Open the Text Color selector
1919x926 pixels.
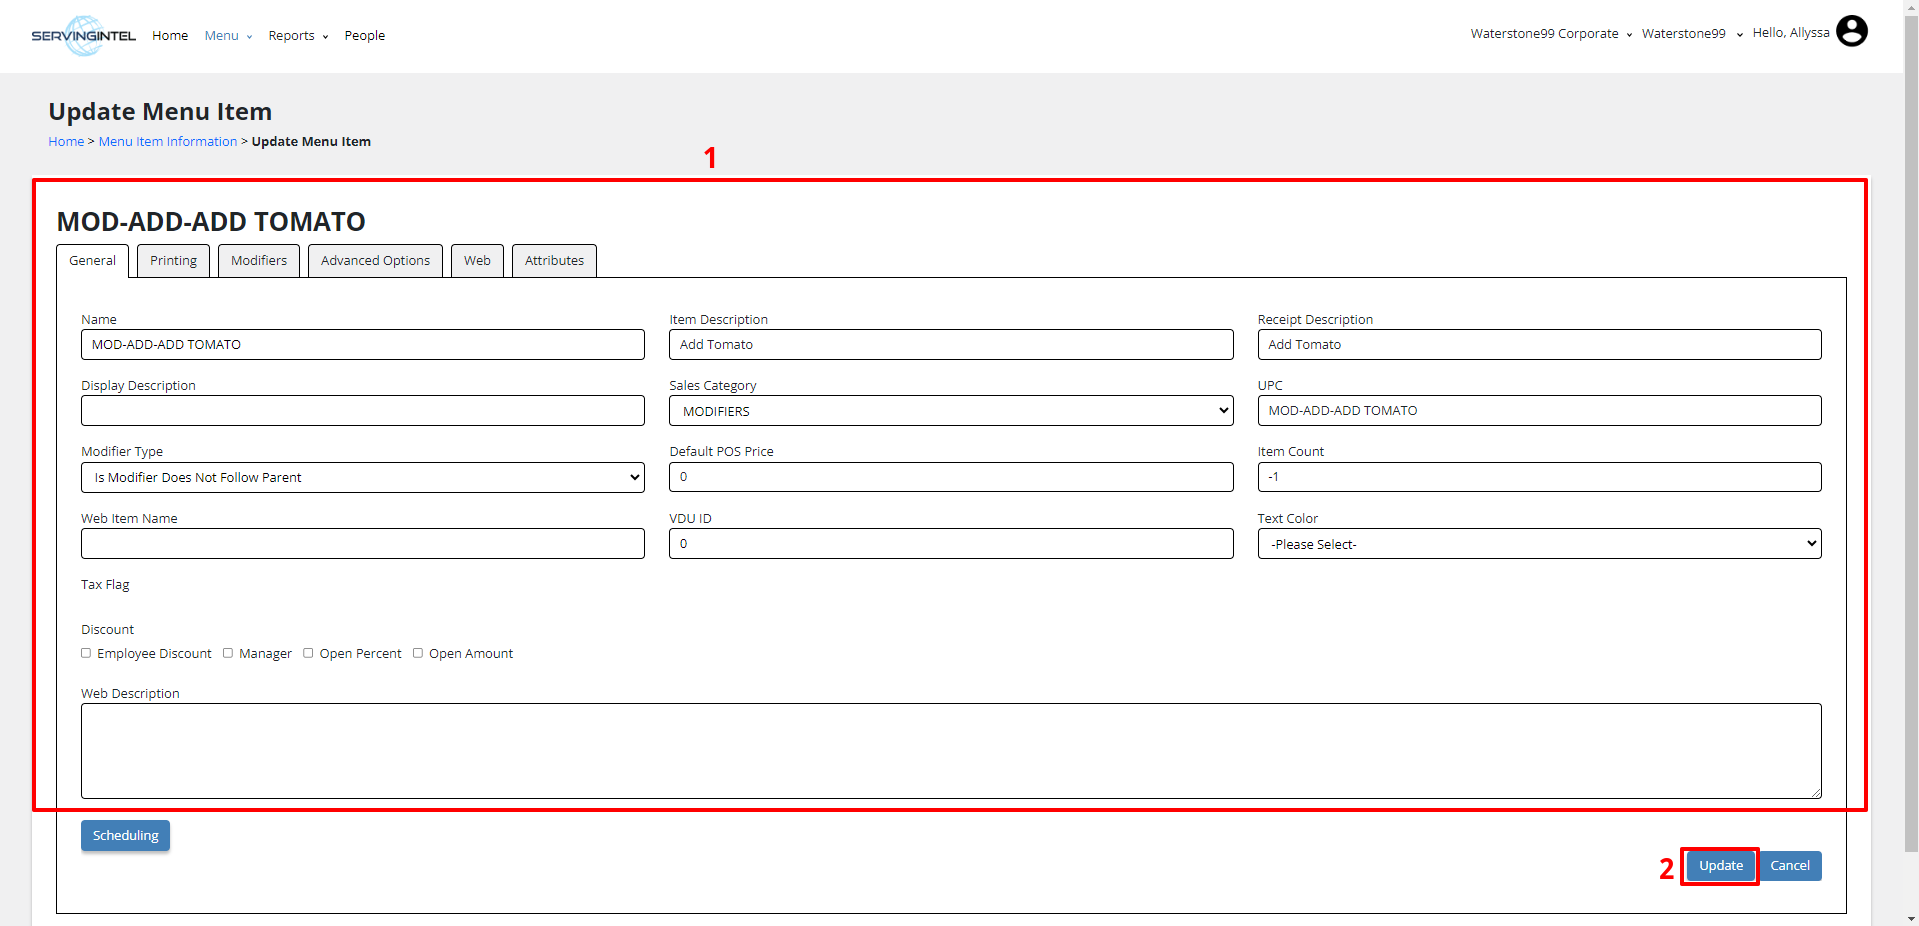tap(1538, 544)
